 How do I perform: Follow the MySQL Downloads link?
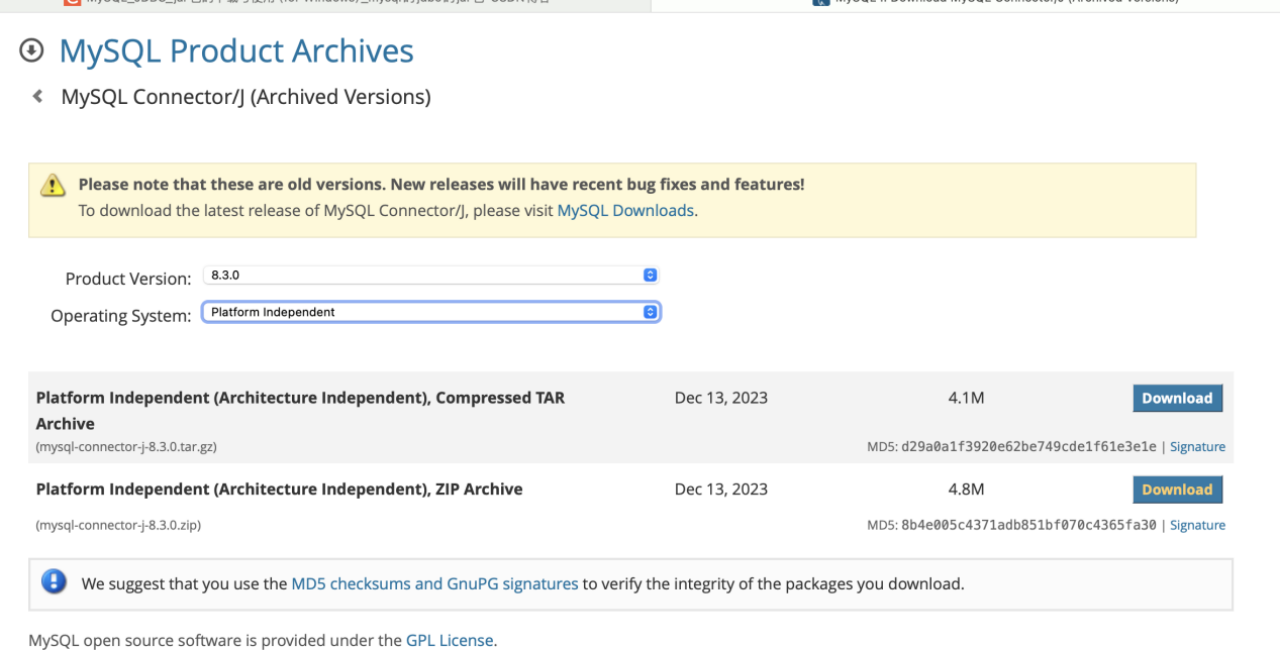point(625,211)
